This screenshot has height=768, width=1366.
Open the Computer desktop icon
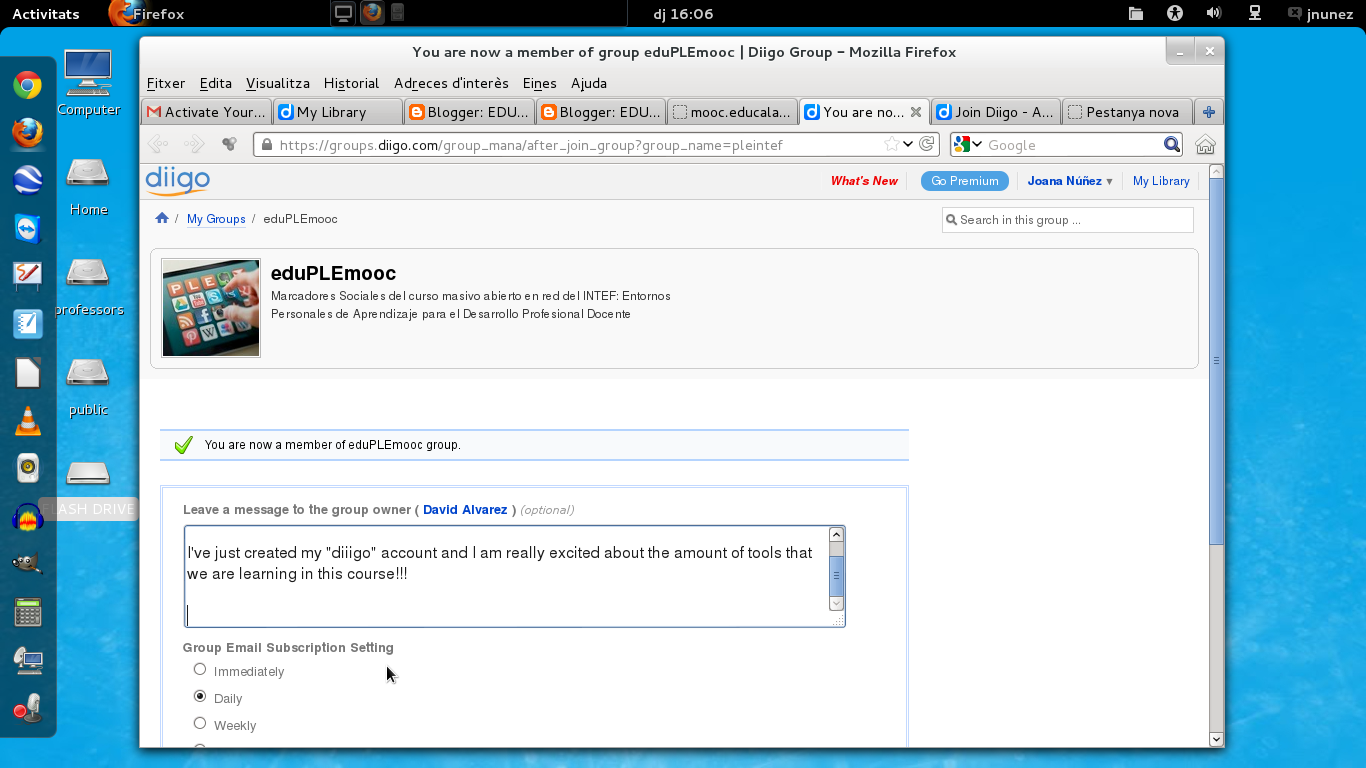[88, 84]
